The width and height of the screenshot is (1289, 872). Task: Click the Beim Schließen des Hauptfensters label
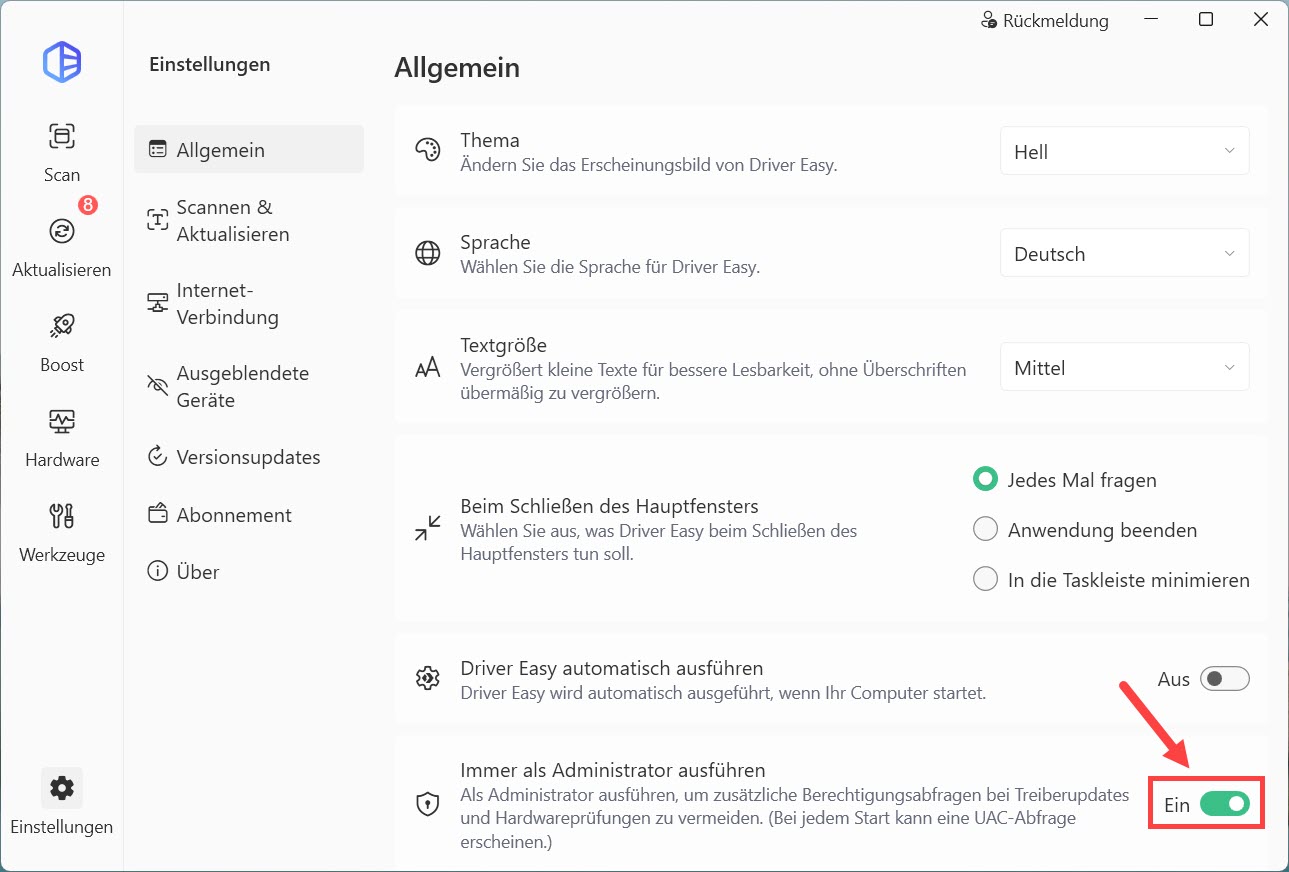pyautogui.click(x=609, y=505)
